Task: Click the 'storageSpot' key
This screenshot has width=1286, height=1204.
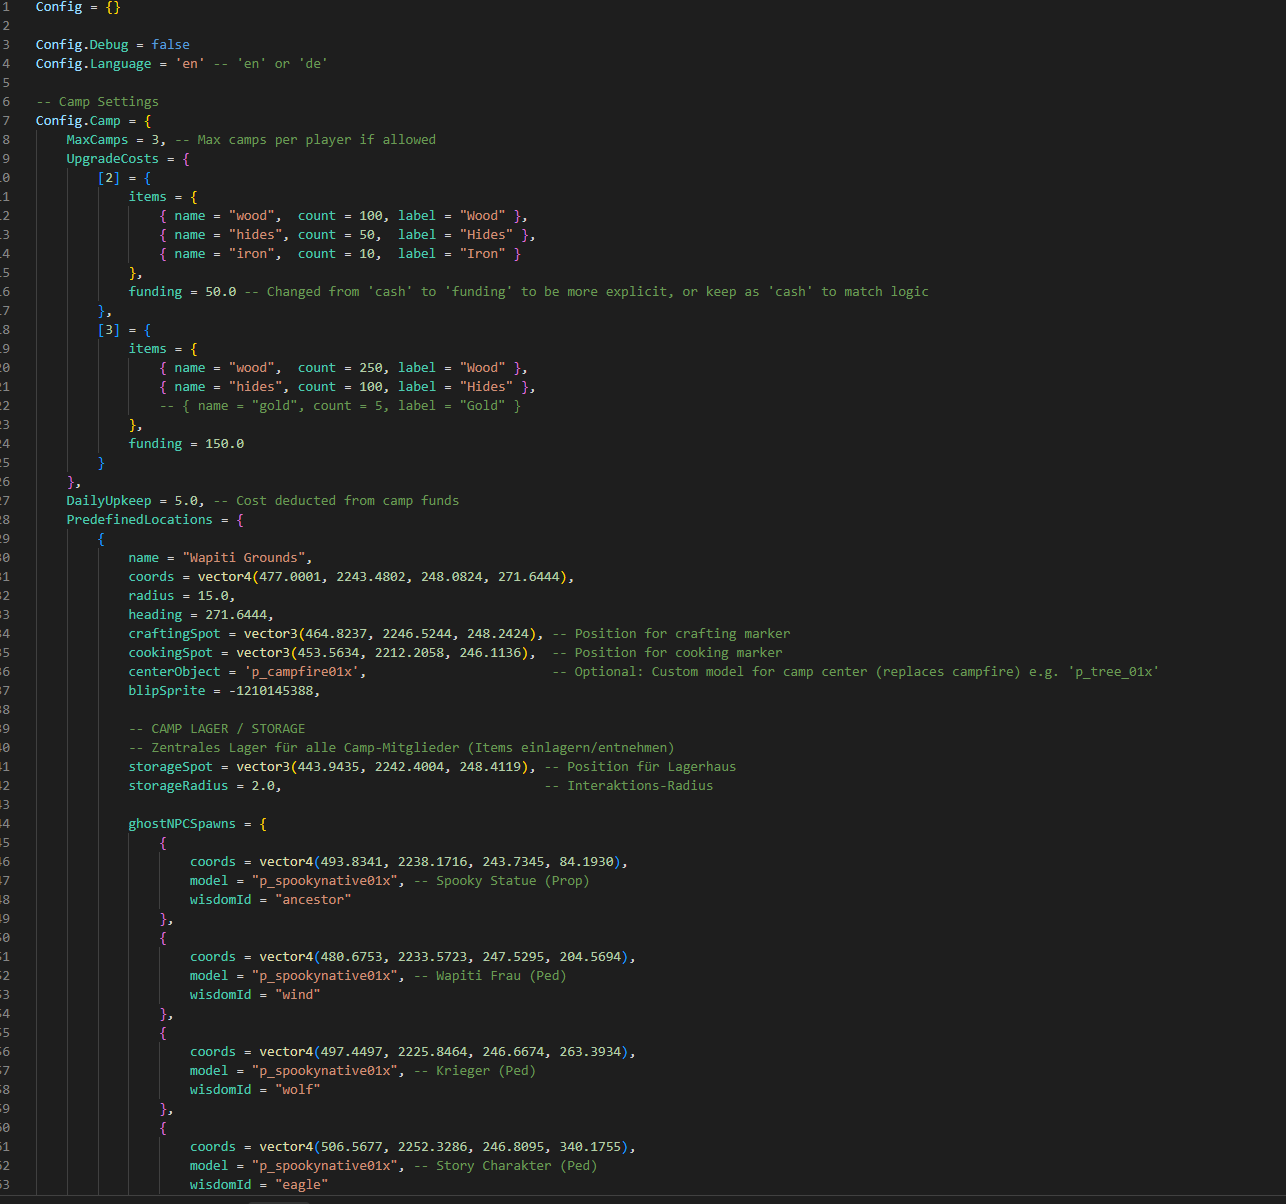Action: 170,767
